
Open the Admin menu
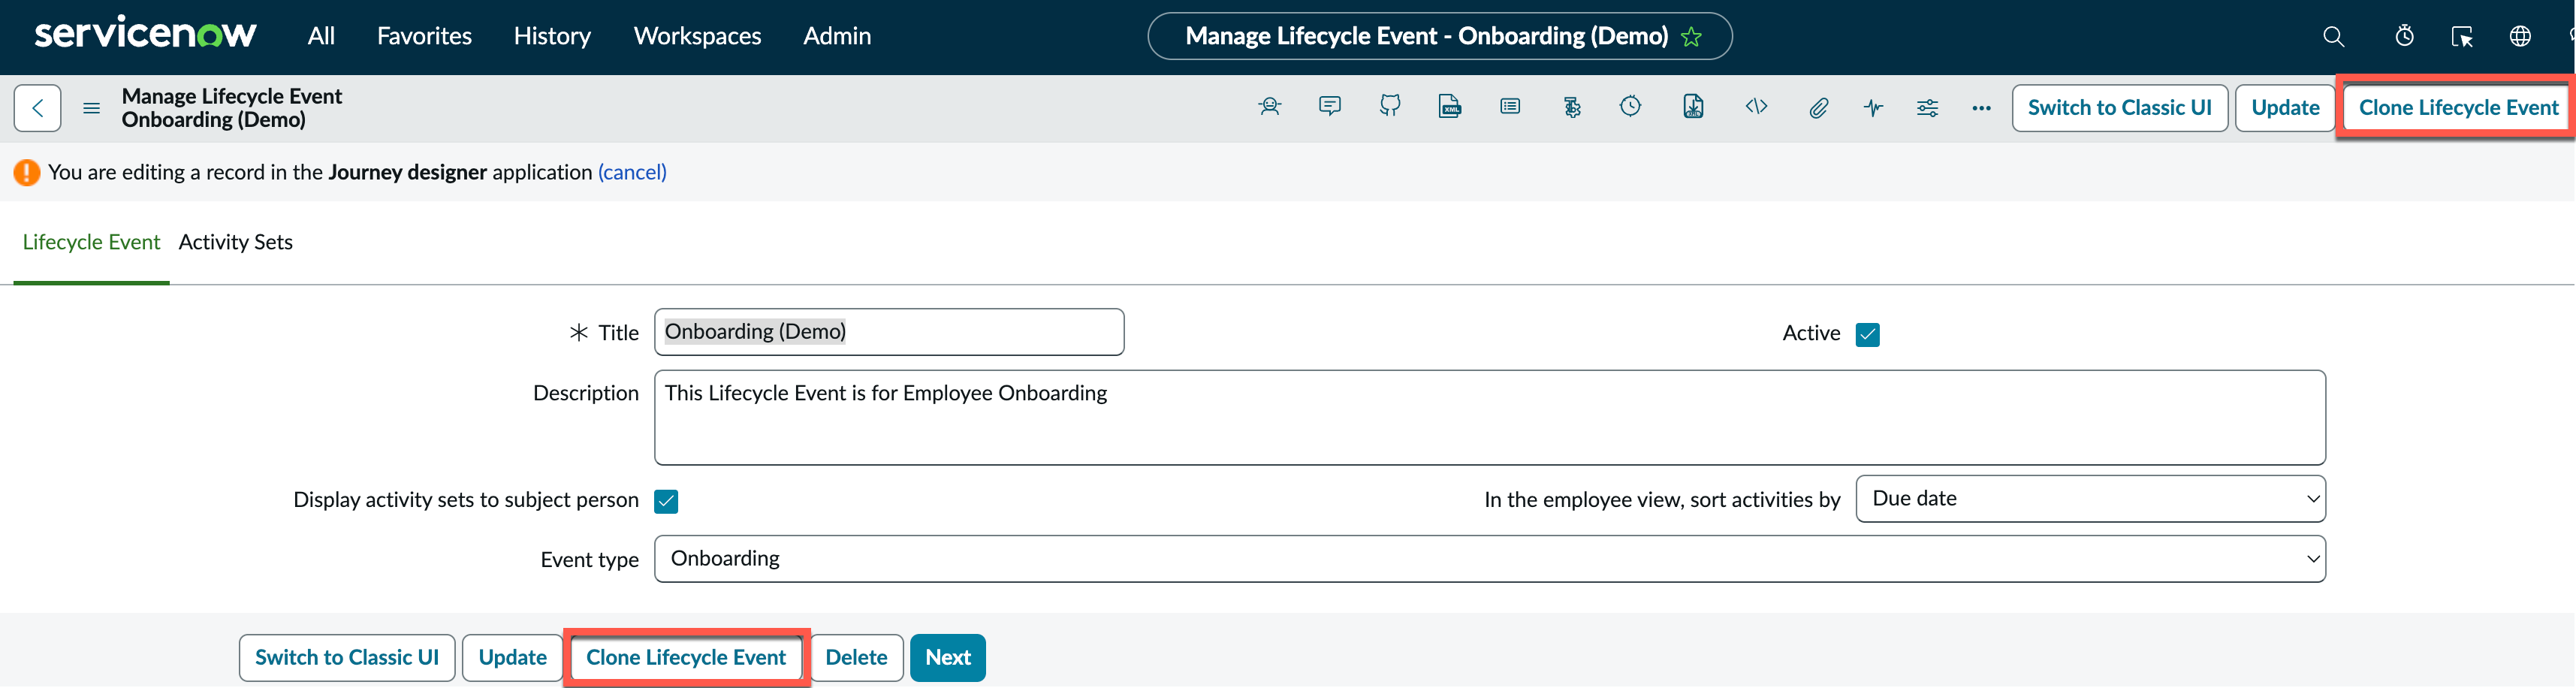[x=837, y=36]
